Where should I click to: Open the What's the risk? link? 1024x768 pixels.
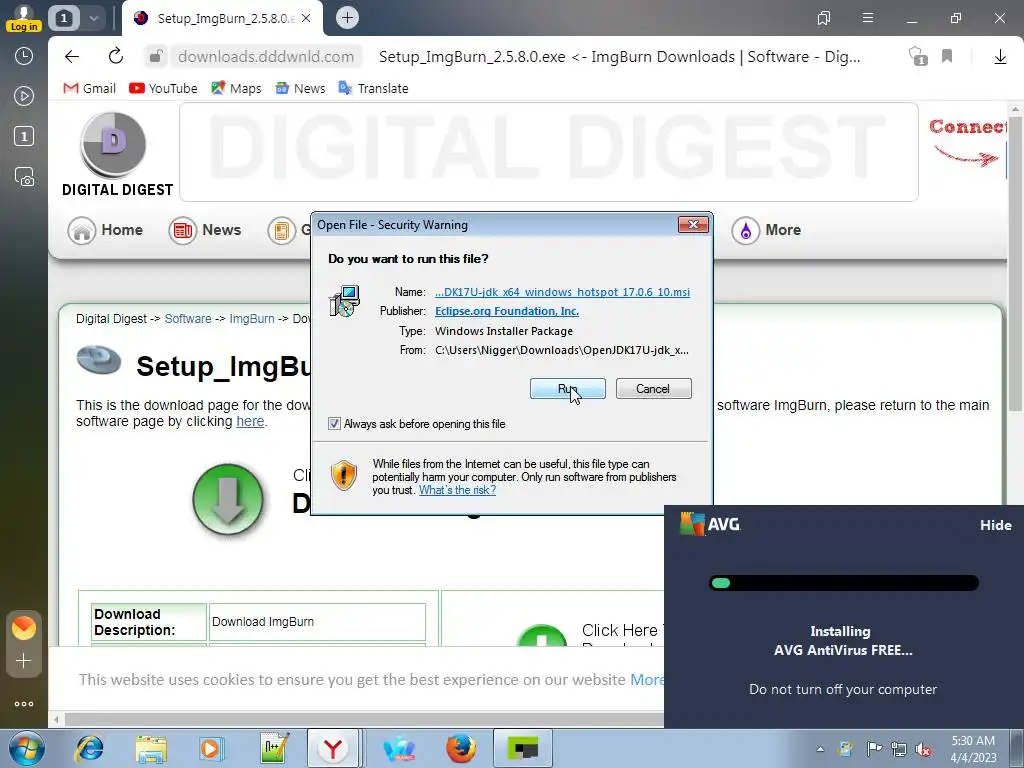click(457, 490)
